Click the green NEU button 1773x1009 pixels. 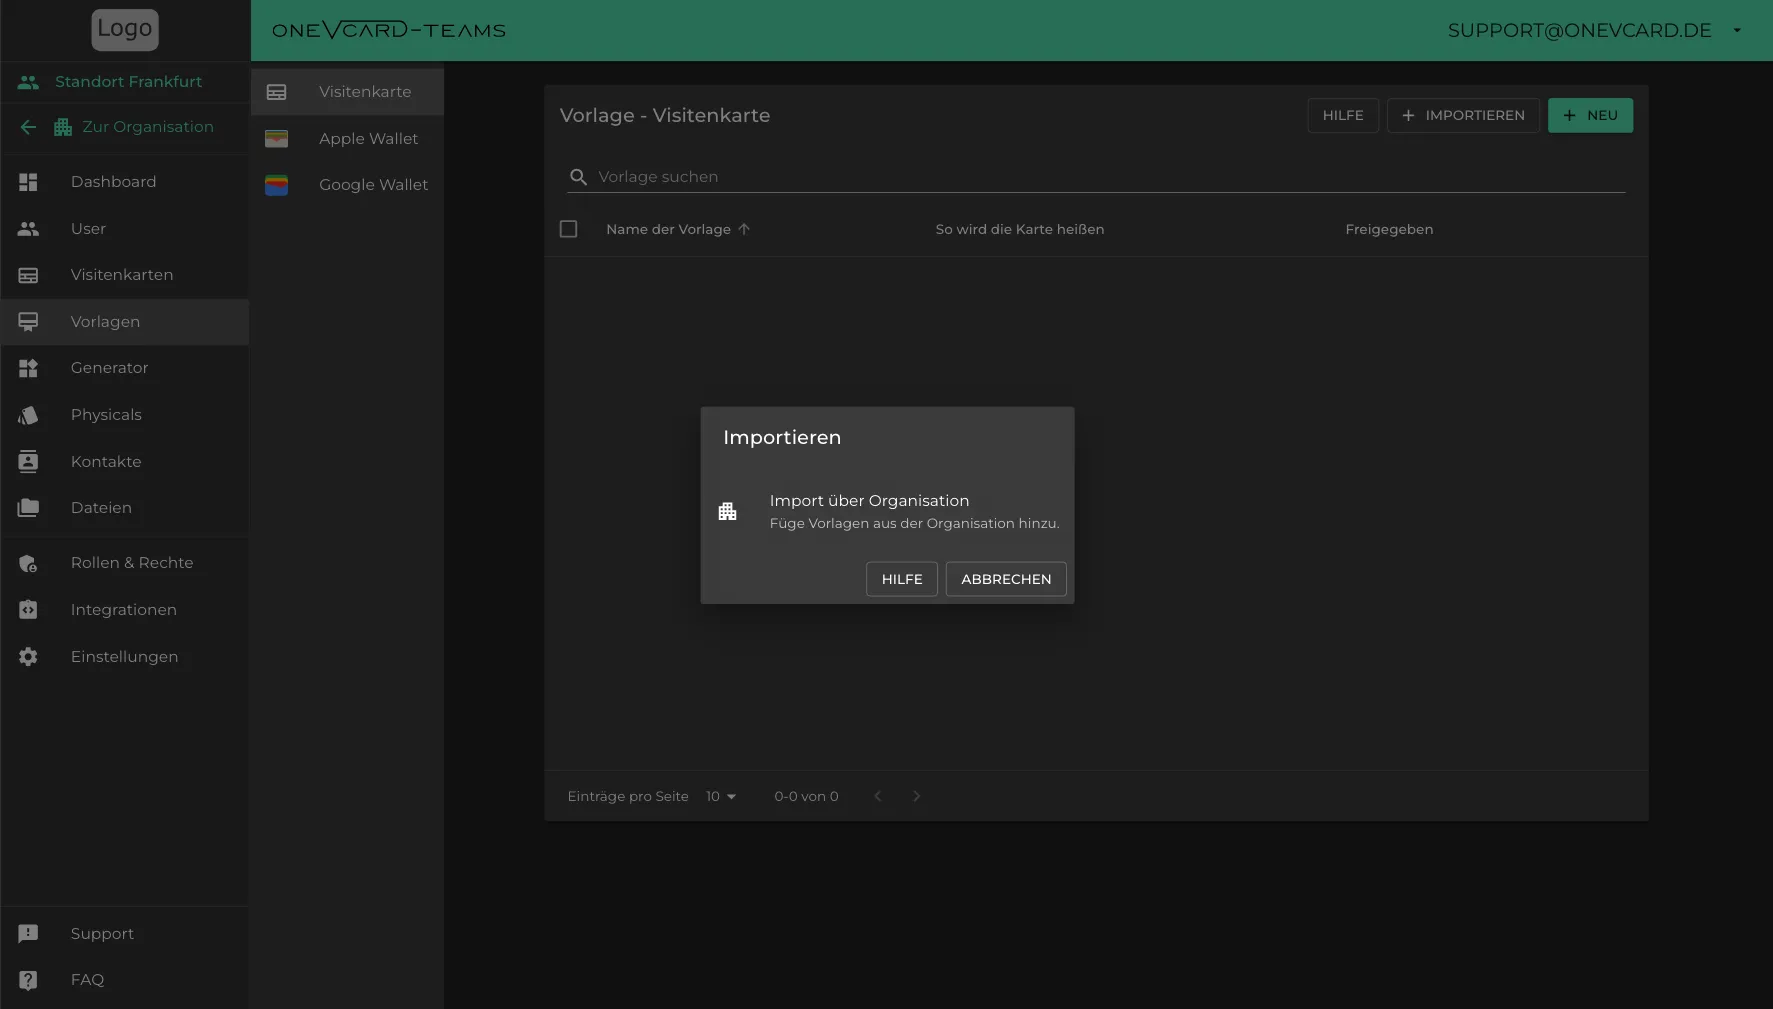coord(1590,115)
